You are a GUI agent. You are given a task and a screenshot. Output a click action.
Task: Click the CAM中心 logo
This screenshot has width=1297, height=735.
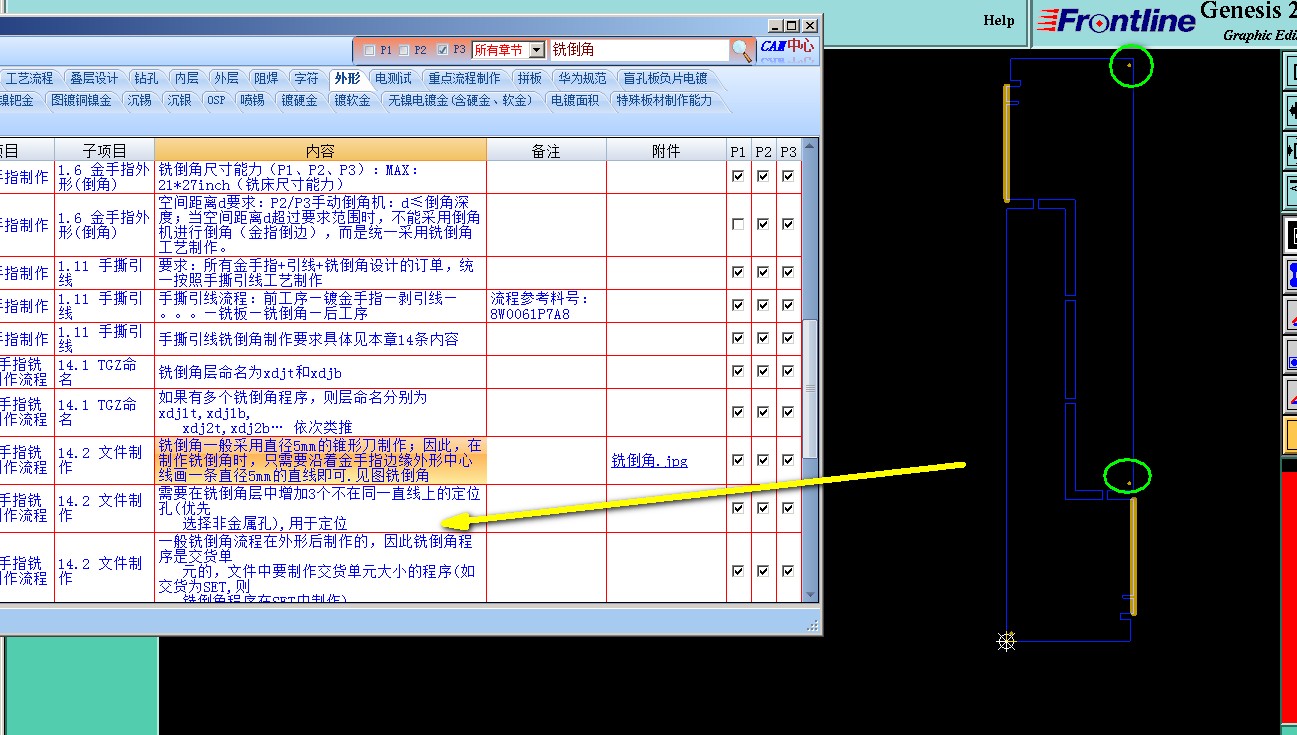(787, 48)
